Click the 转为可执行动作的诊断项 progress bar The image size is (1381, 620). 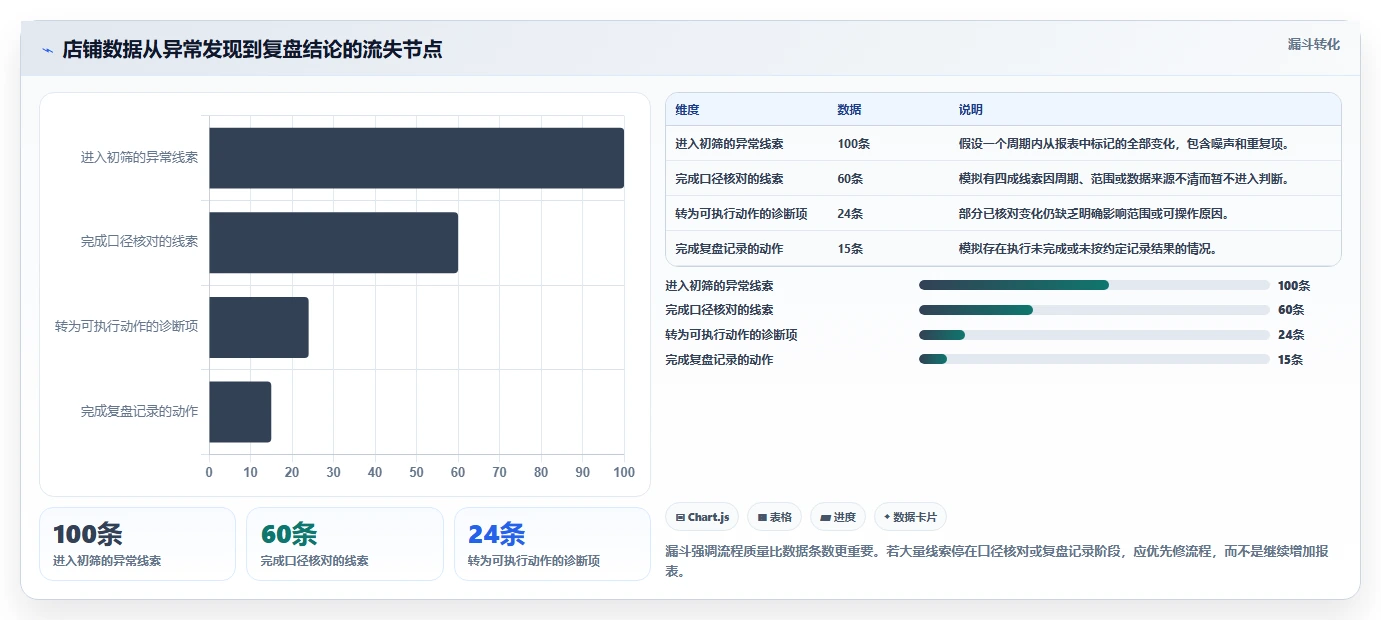pos(1094,335)
